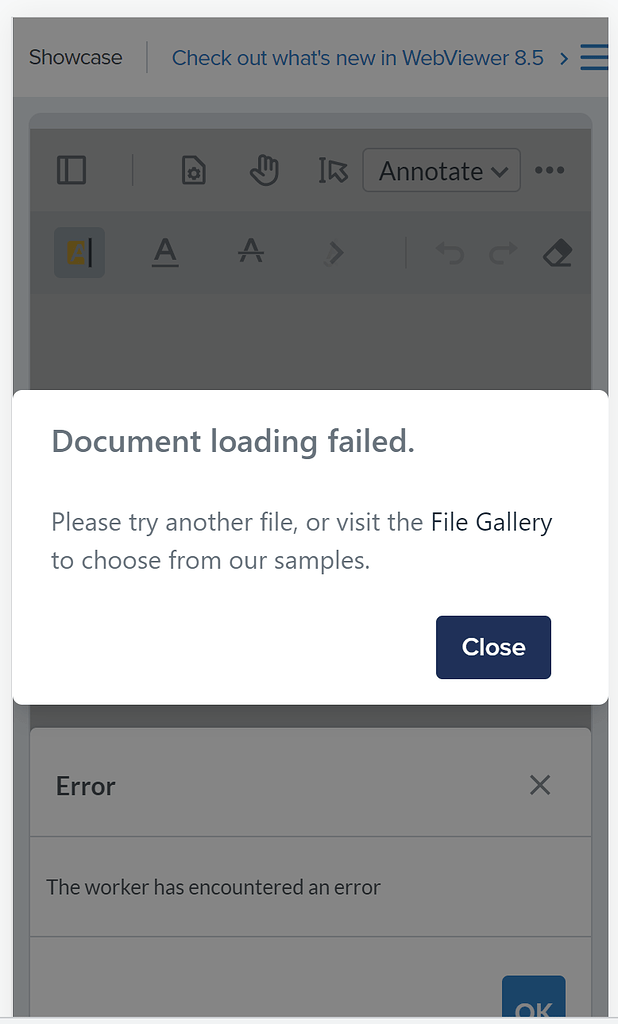Select the strikeout text tool
618x1024 pixels.
coord(251,251)
